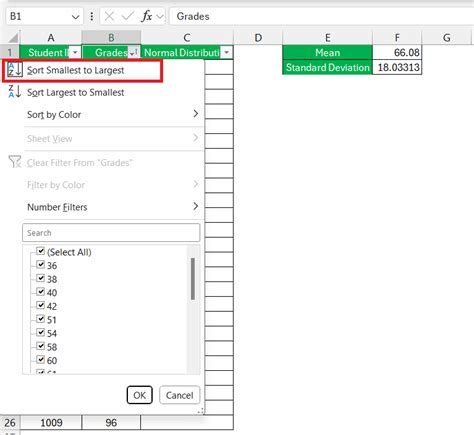Open the Student ID column filter dropdown
Screen dimensions: 474x435
coord(75,53)
